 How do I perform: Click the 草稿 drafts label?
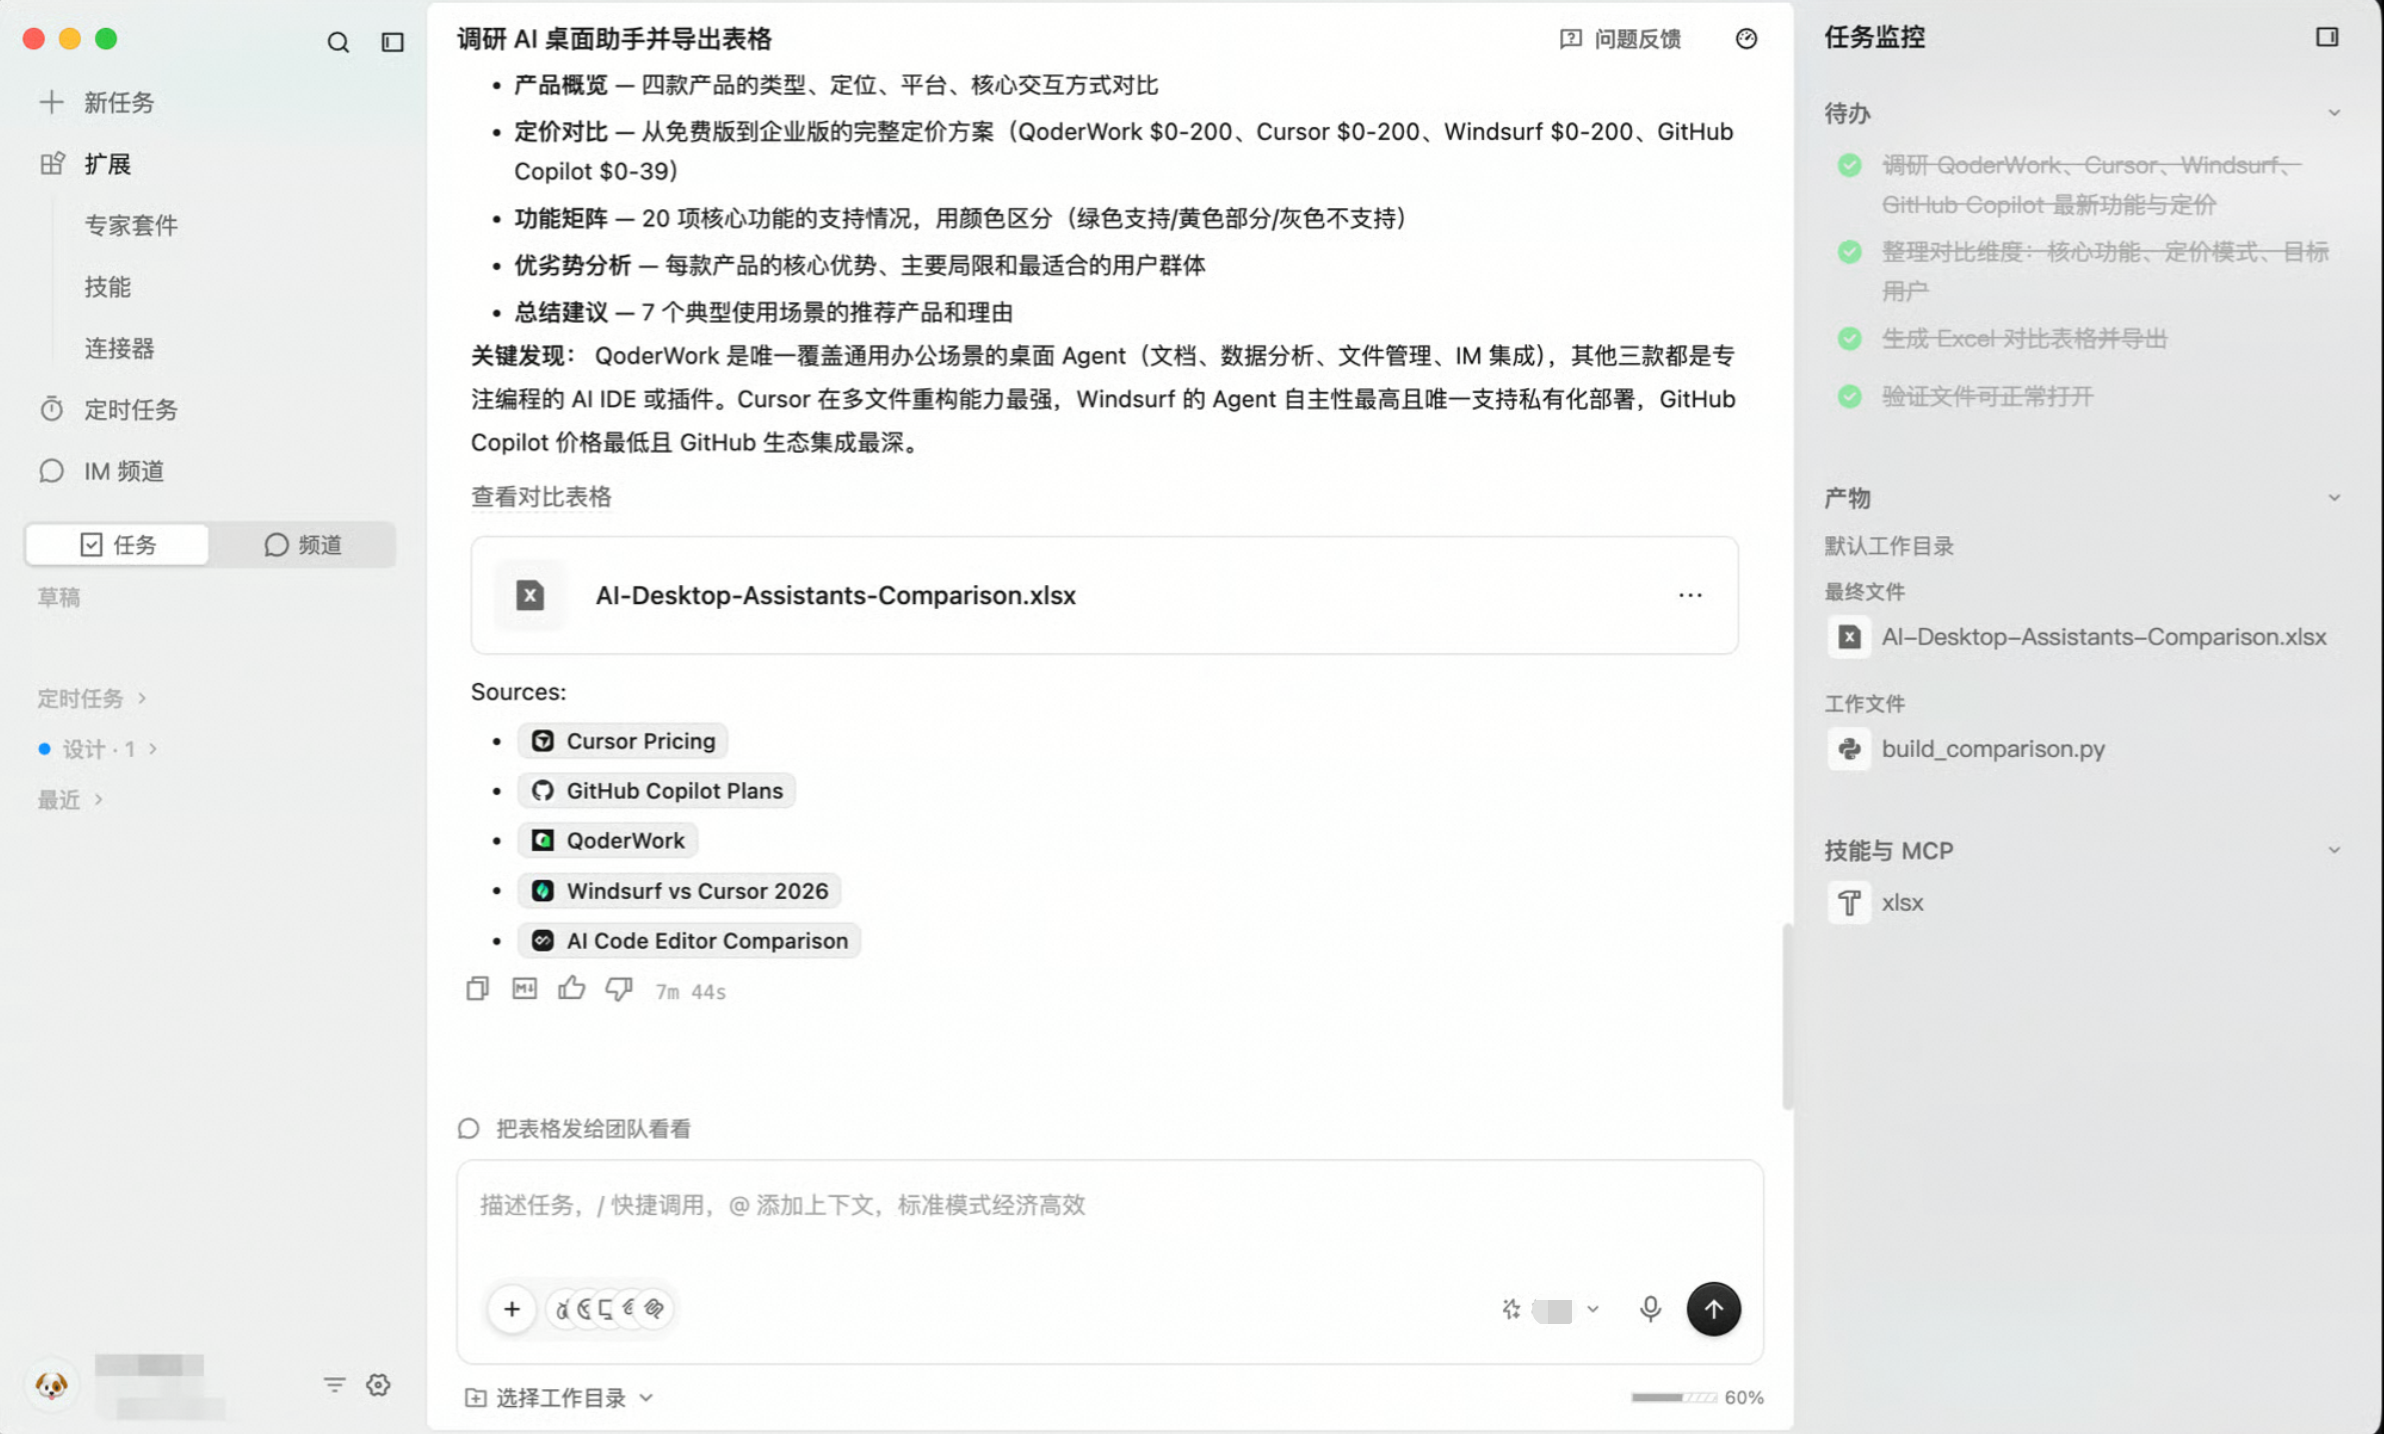[x=59, y=597]
